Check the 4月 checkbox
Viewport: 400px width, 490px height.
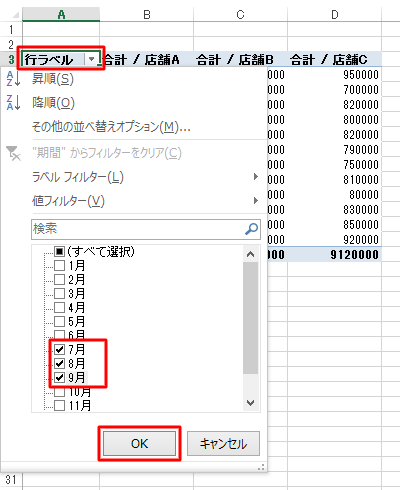pos(59,307)
